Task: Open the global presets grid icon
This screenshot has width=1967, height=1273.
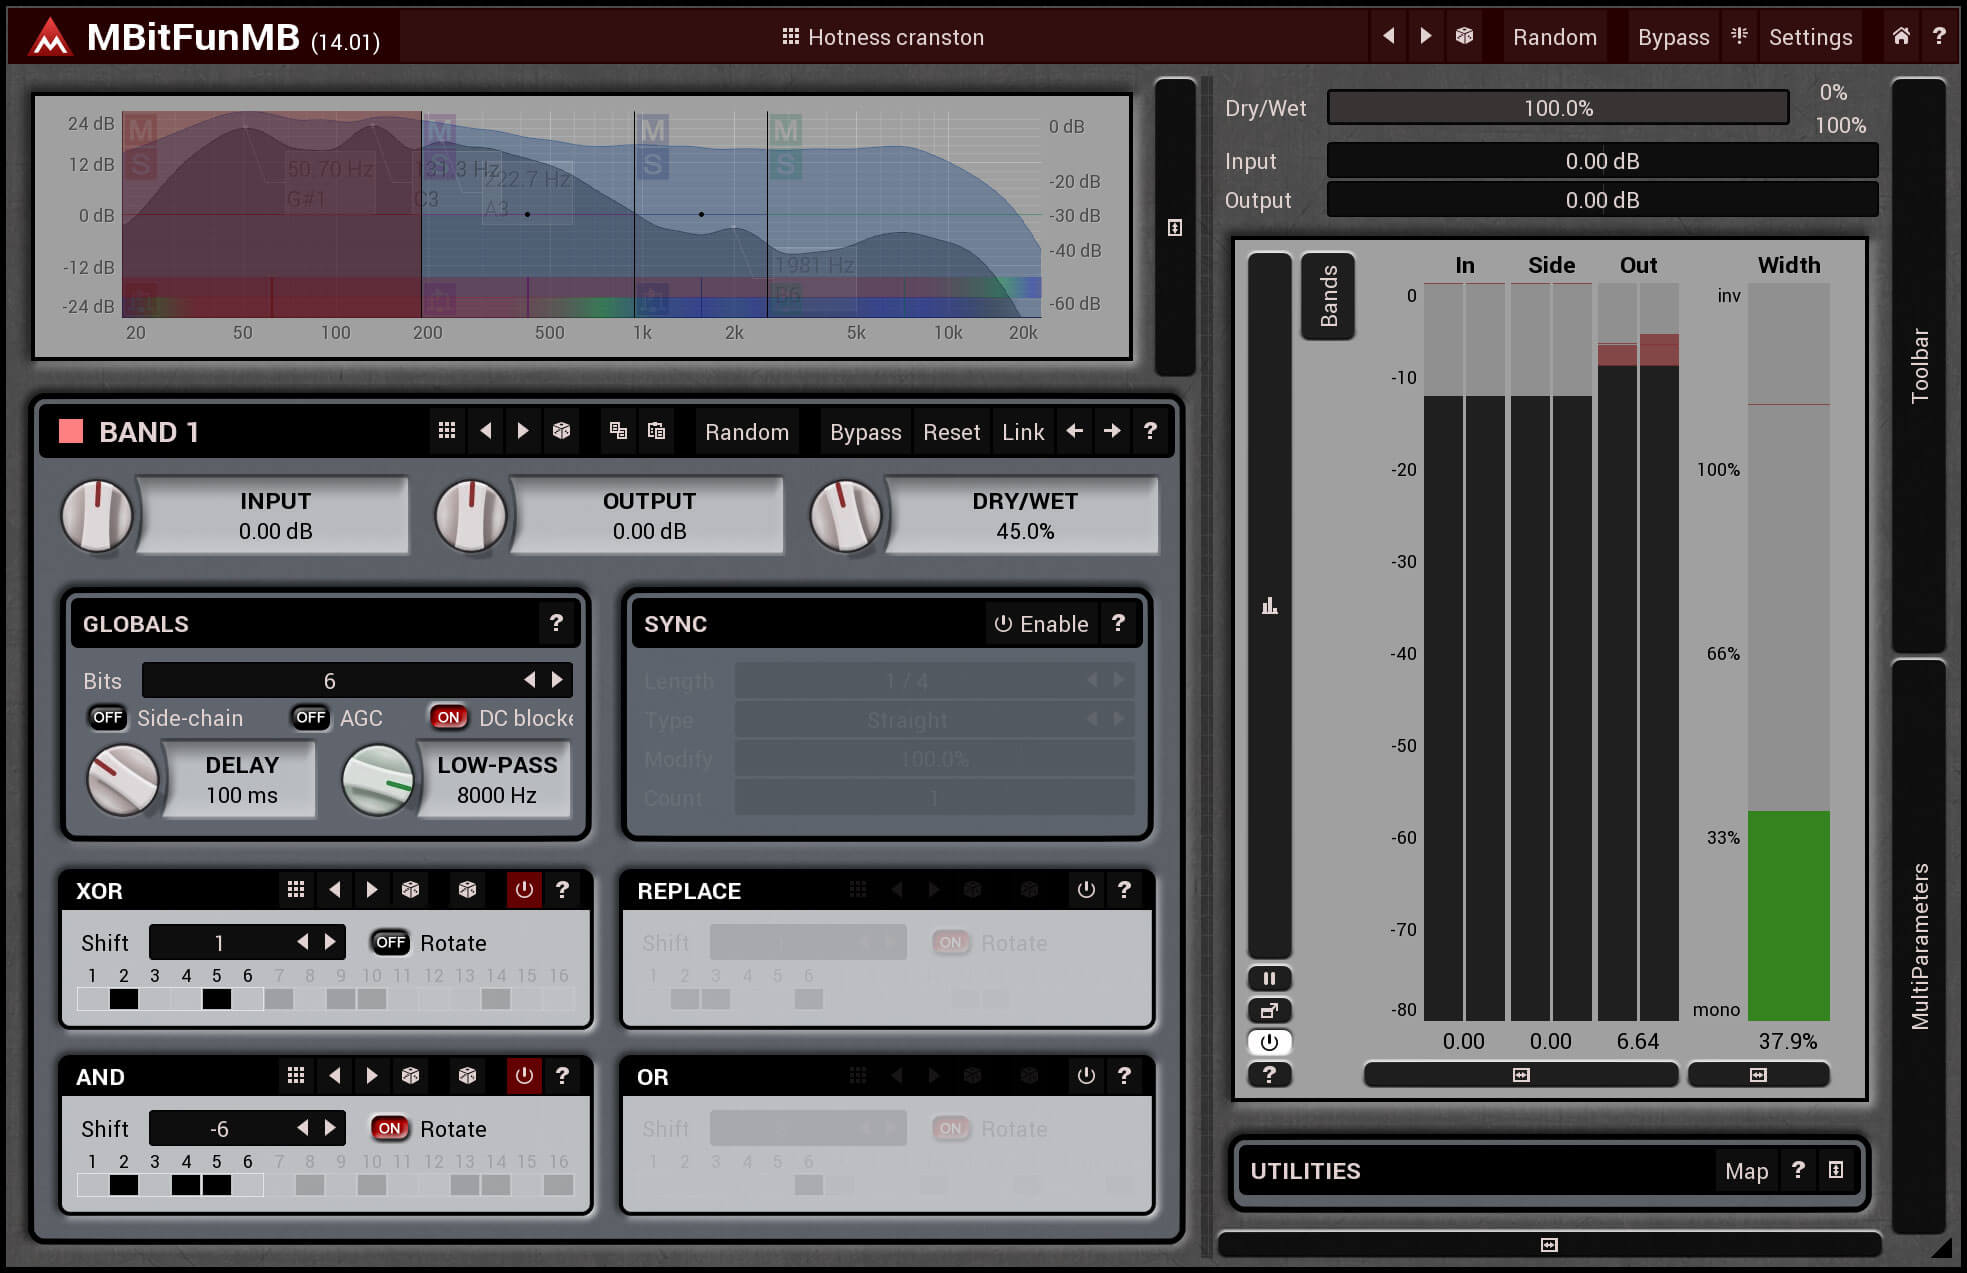Action: pyautogui.click(x=790, y=37)
